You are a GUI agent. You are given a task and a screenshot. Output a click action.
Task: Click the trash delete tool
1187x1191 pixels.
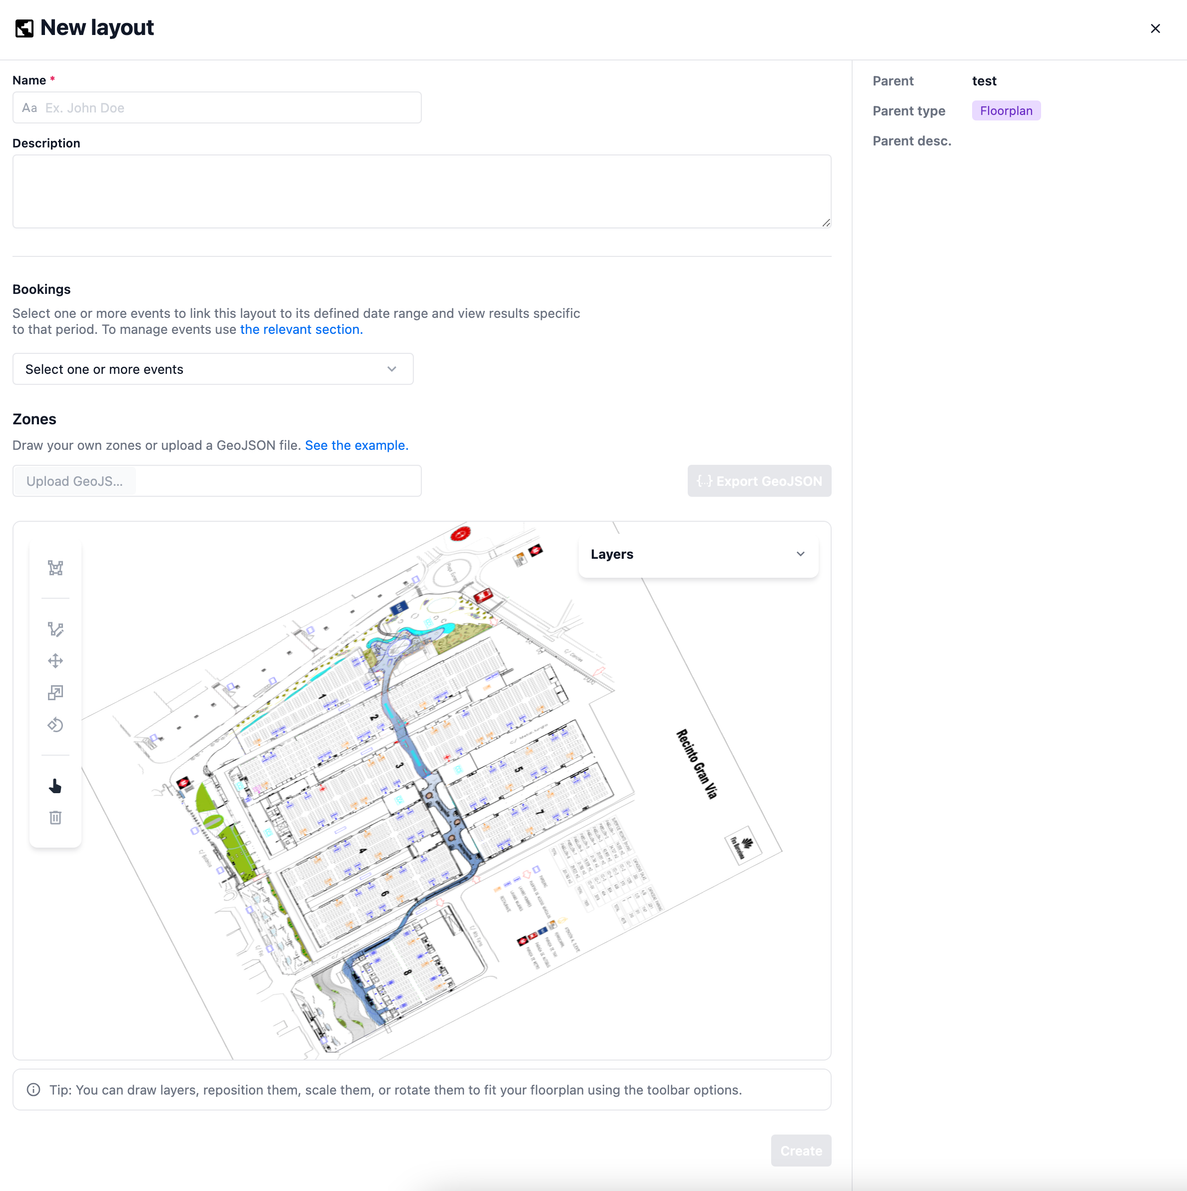pyautogui.click(x=55, y=818)
